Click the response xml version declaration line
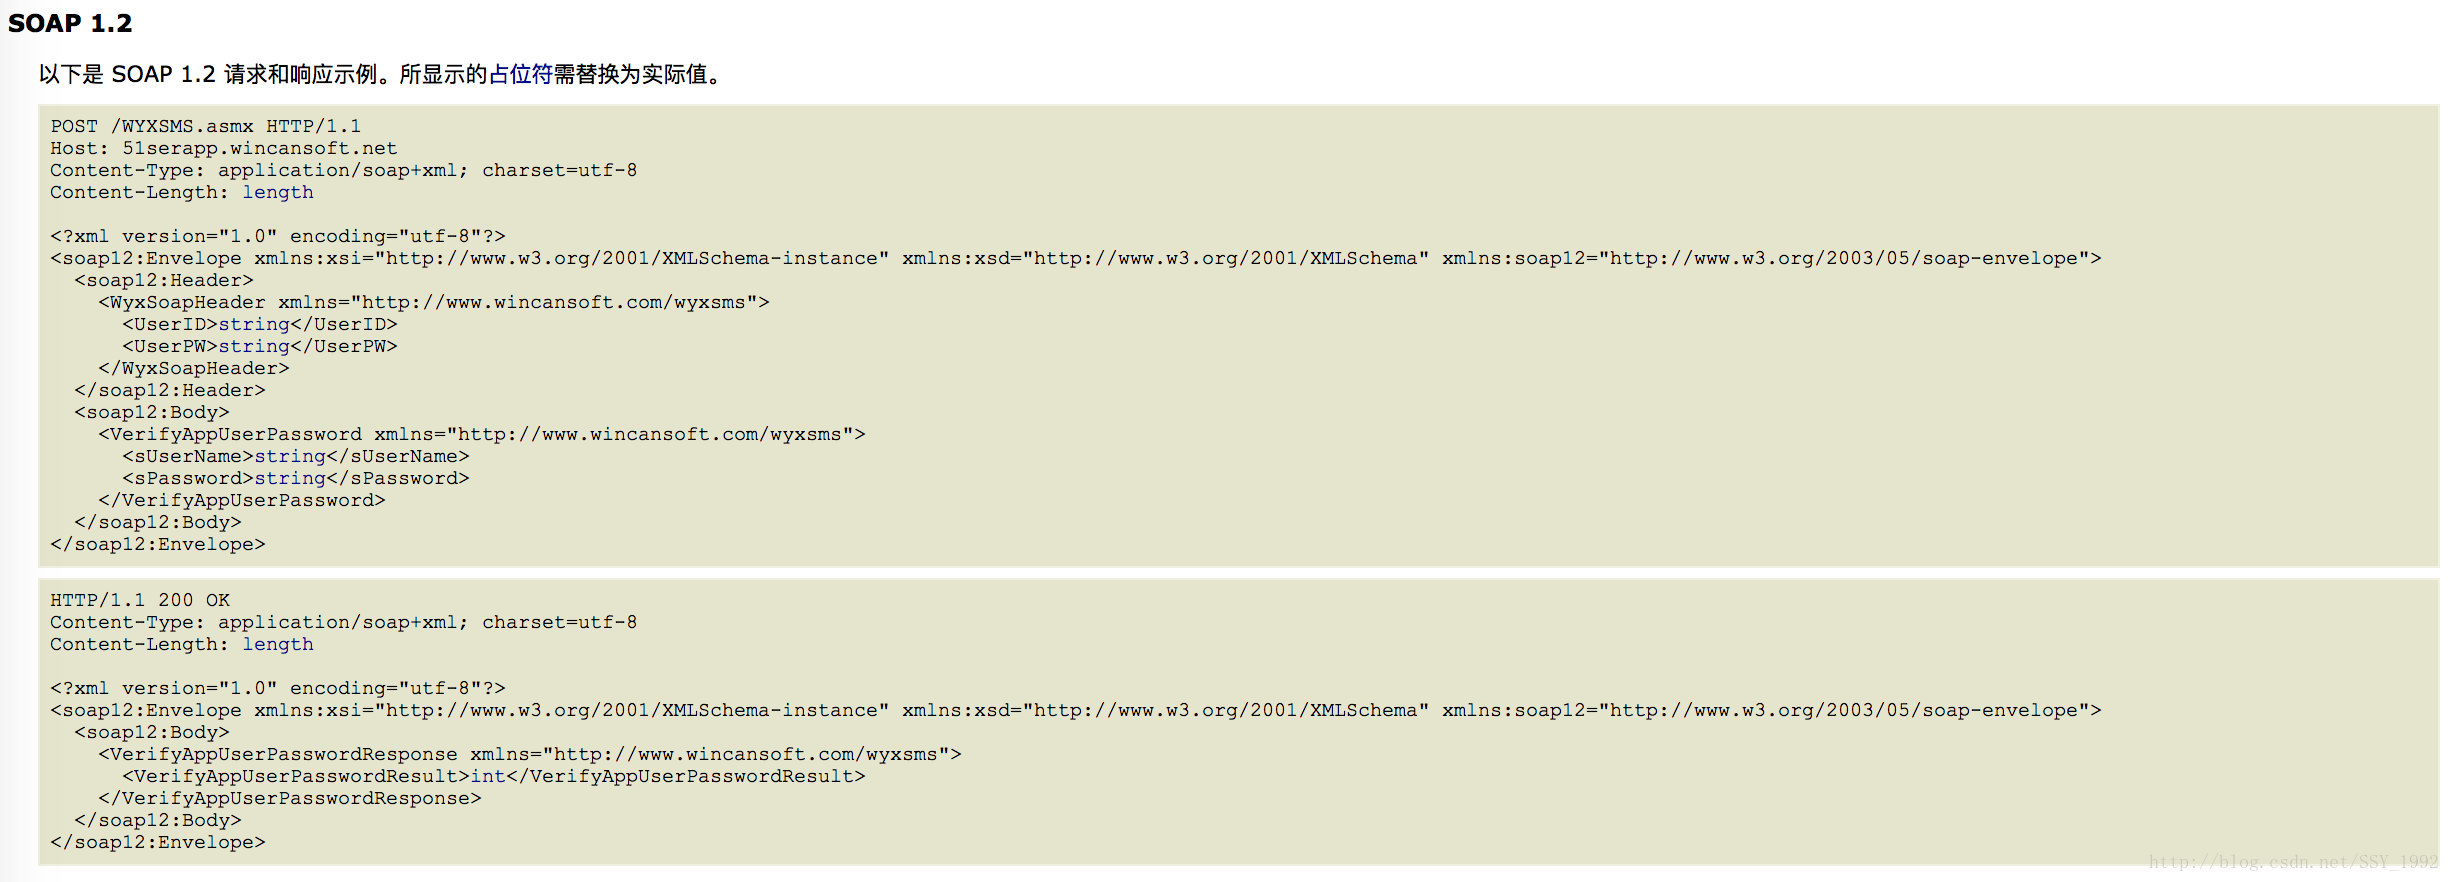This screenshot has width=2450, height=882. click(x=278, y=688)
